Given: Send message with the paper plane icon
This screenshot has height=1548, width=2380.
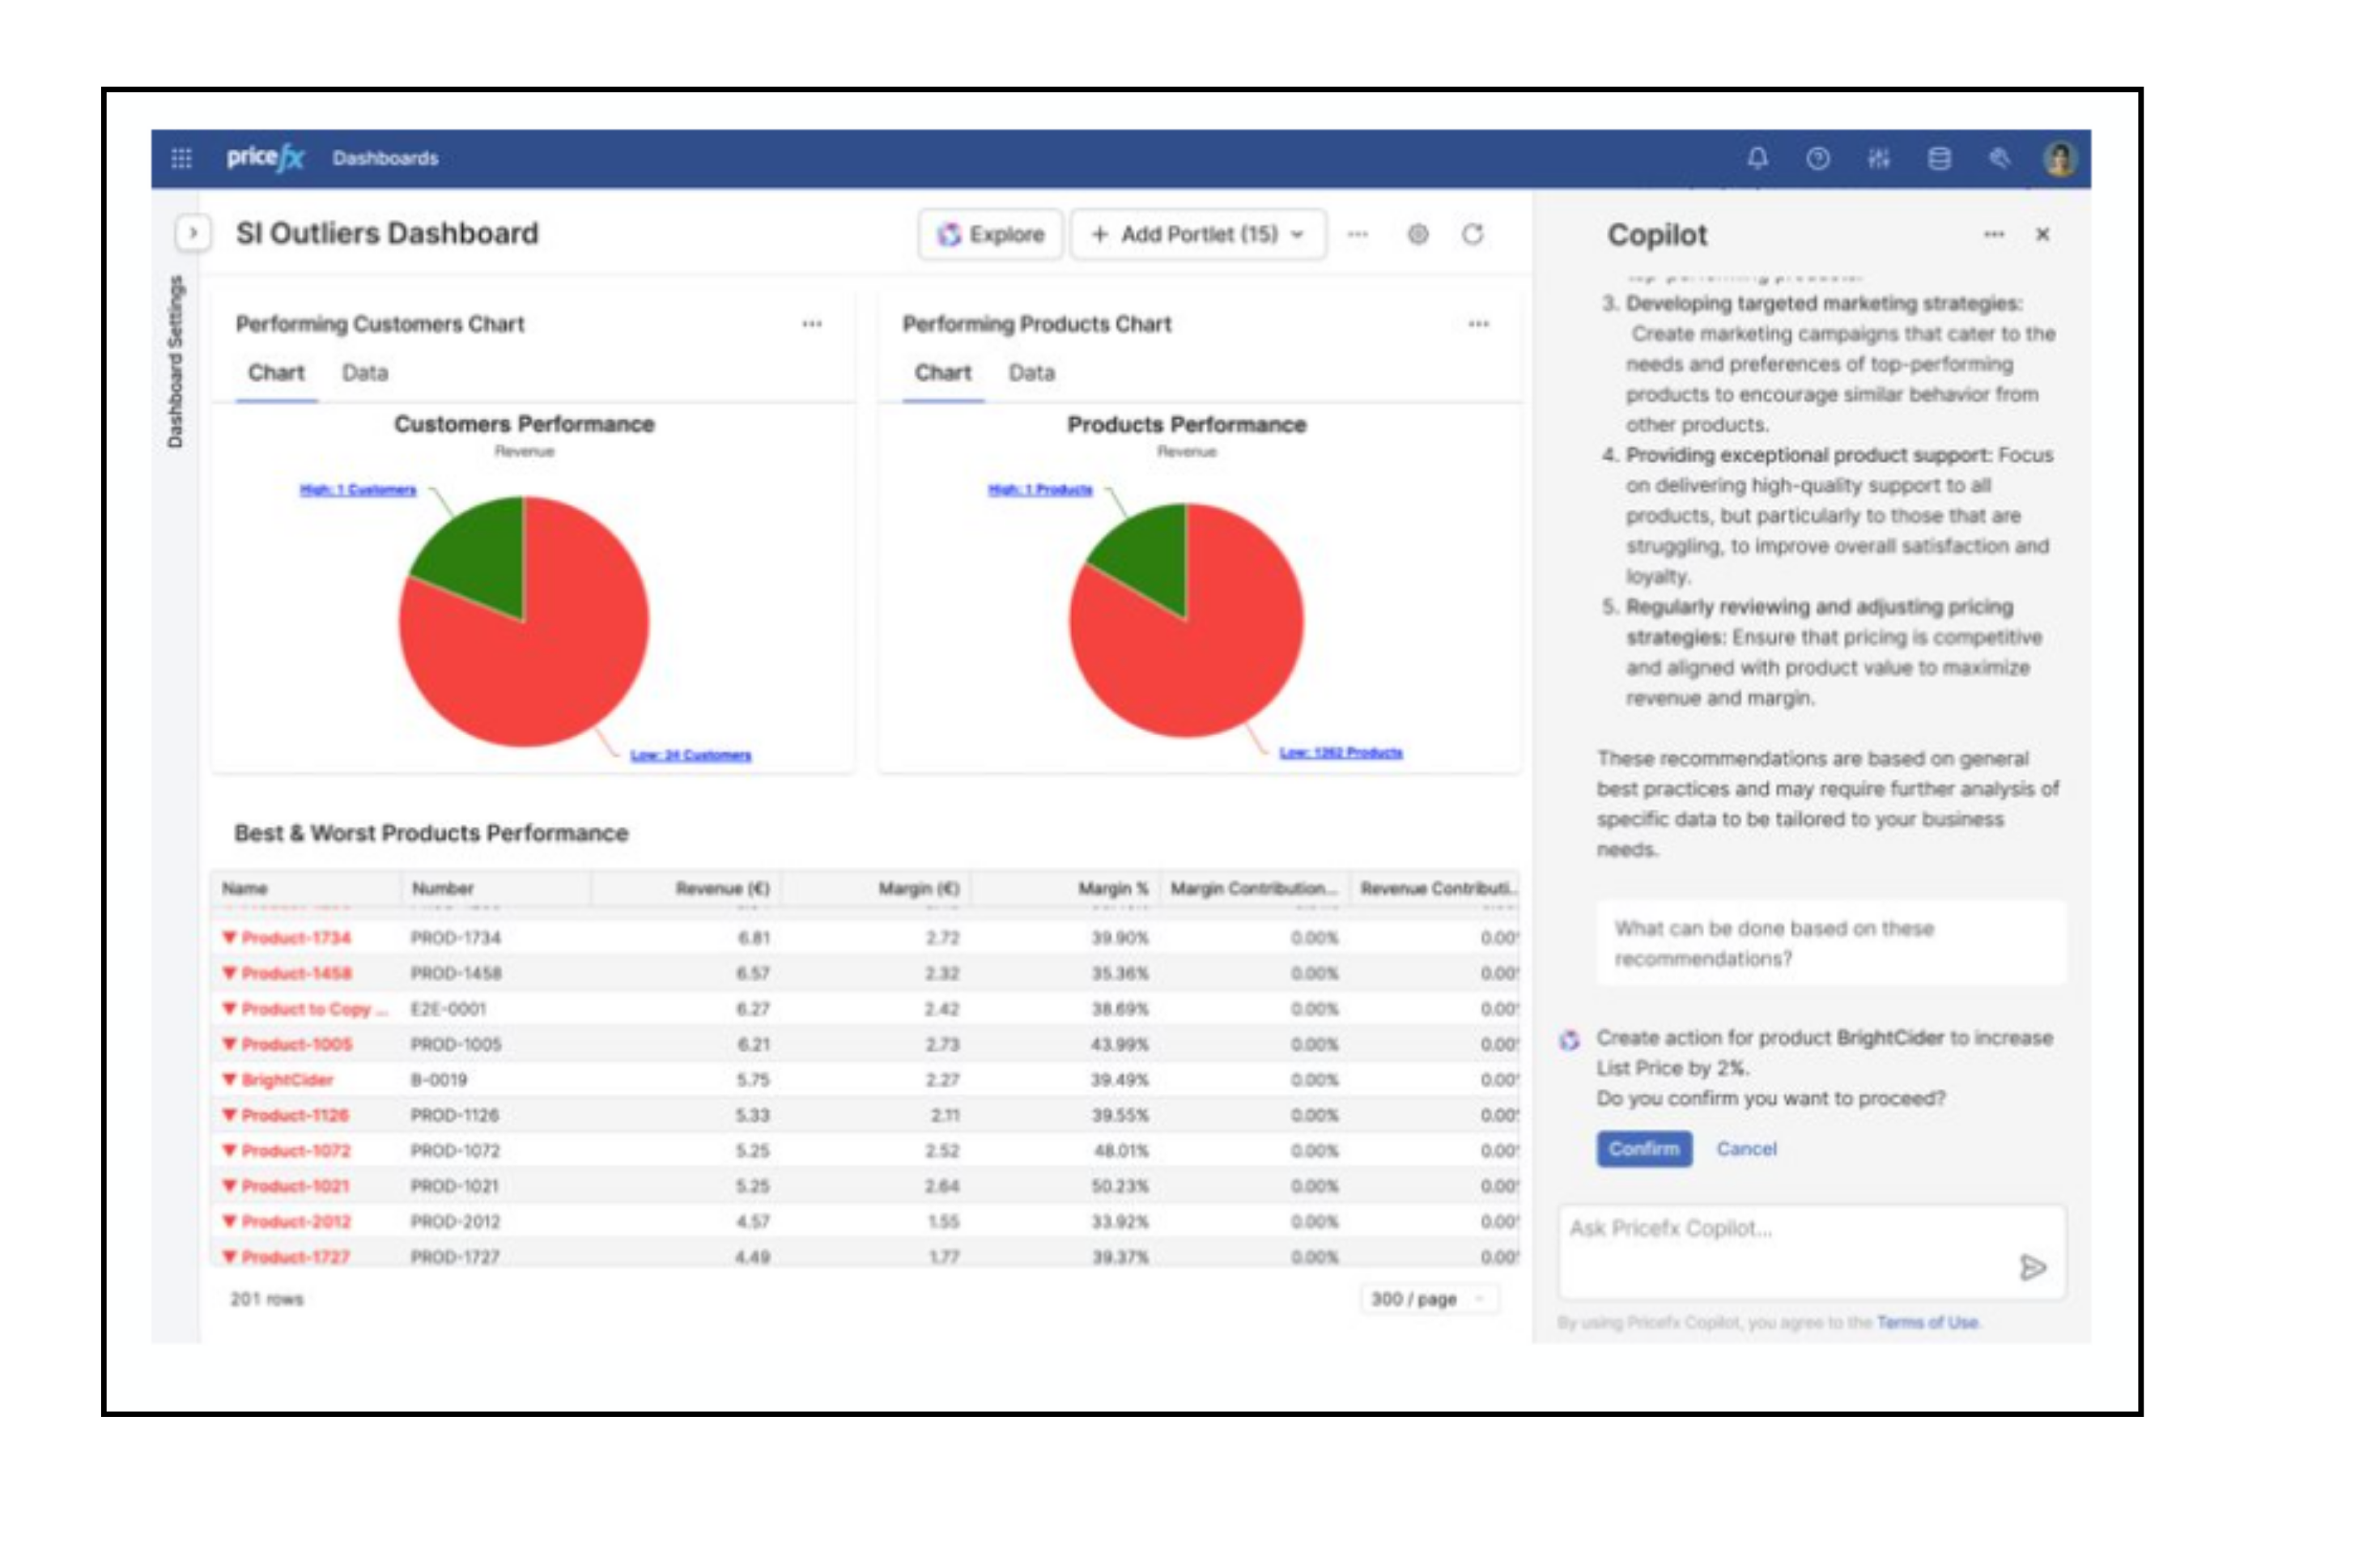Looking at the screenshot, I should tap(2031, 1267).
